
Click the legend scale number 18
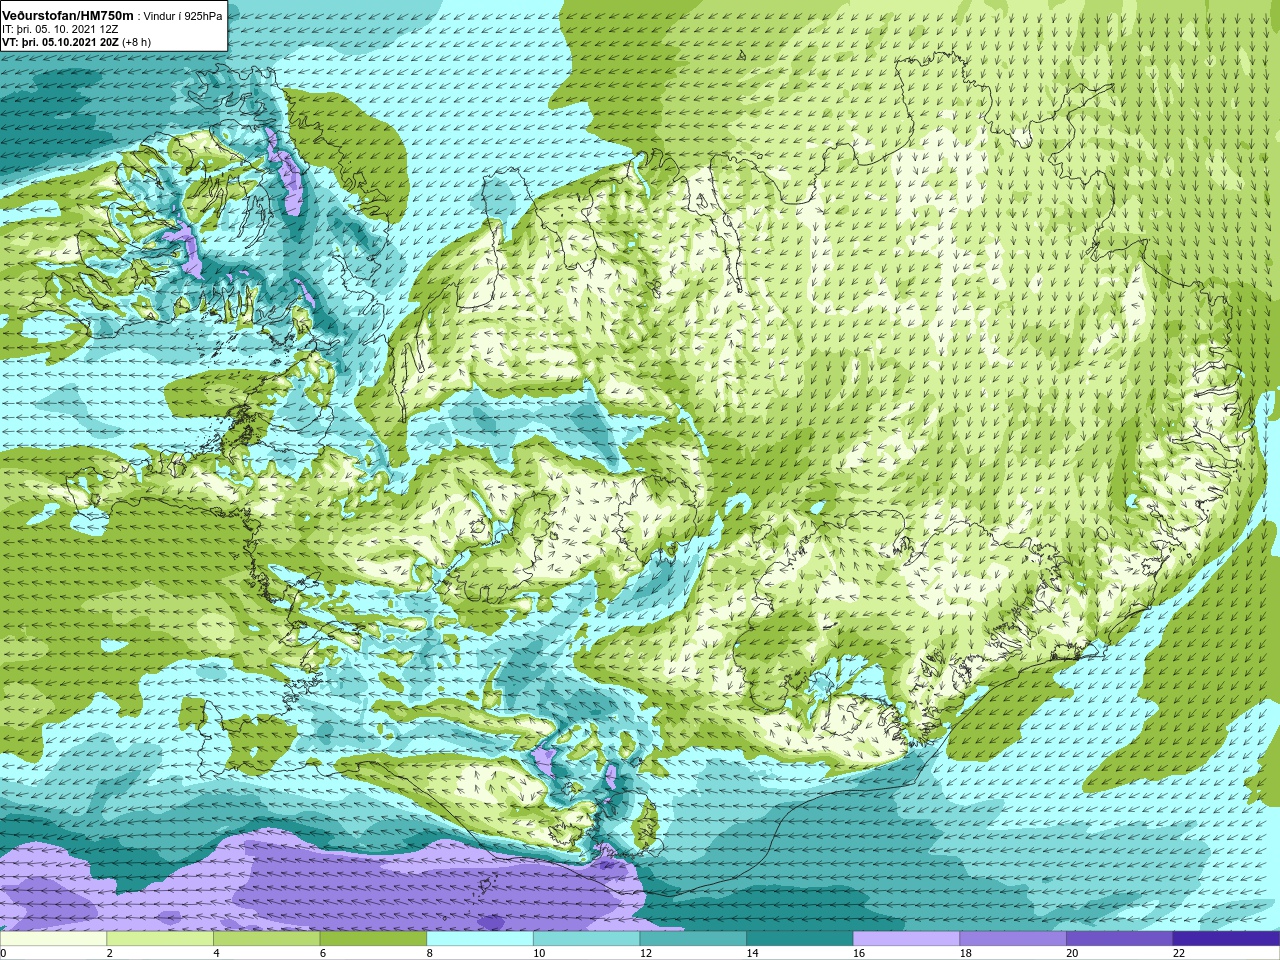[x=966, y=953]
